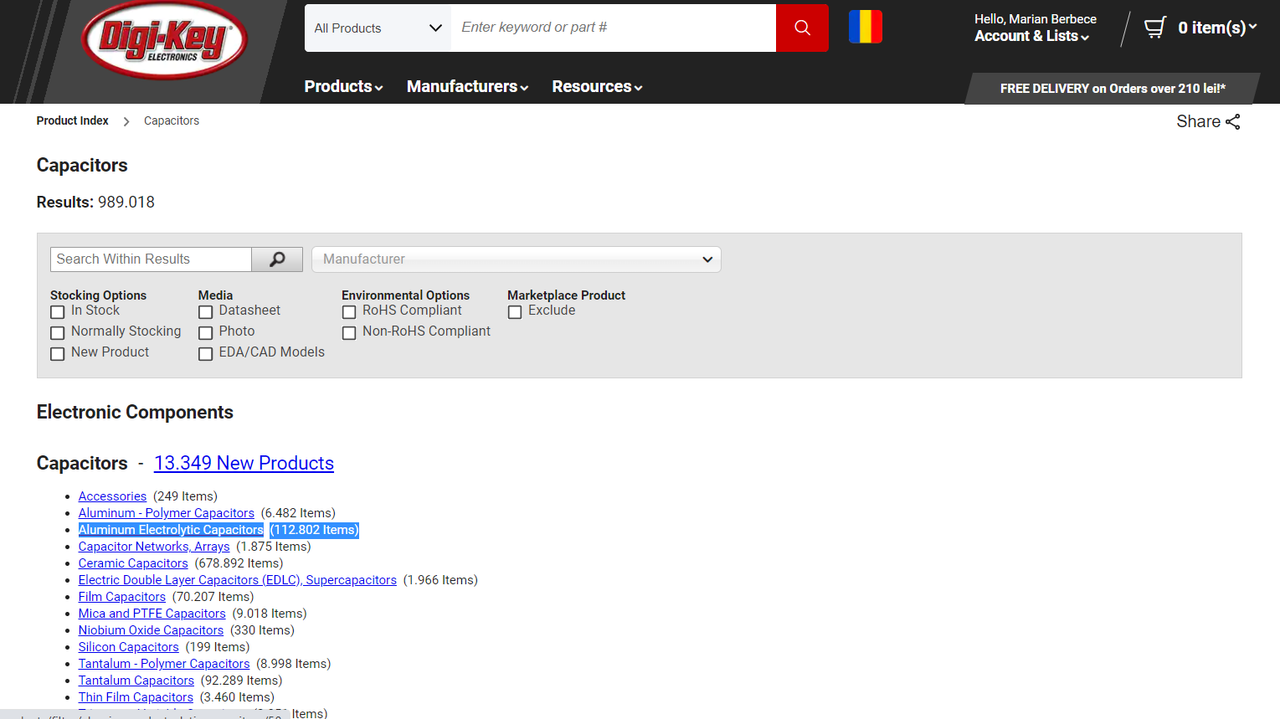Click the Capacitors breadcrumb

pos(171,121)
